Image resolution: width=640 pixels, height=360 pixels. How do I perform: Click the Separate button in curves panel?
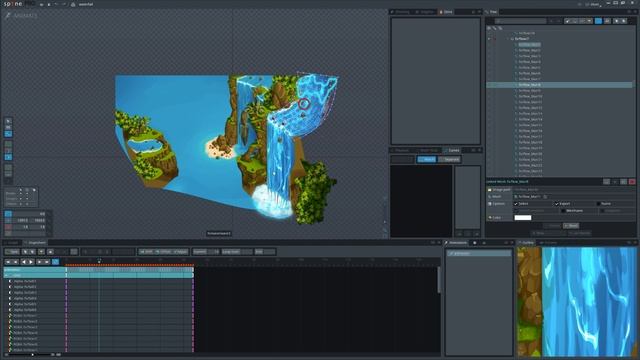pyautogui.click(x=450, y=160)
